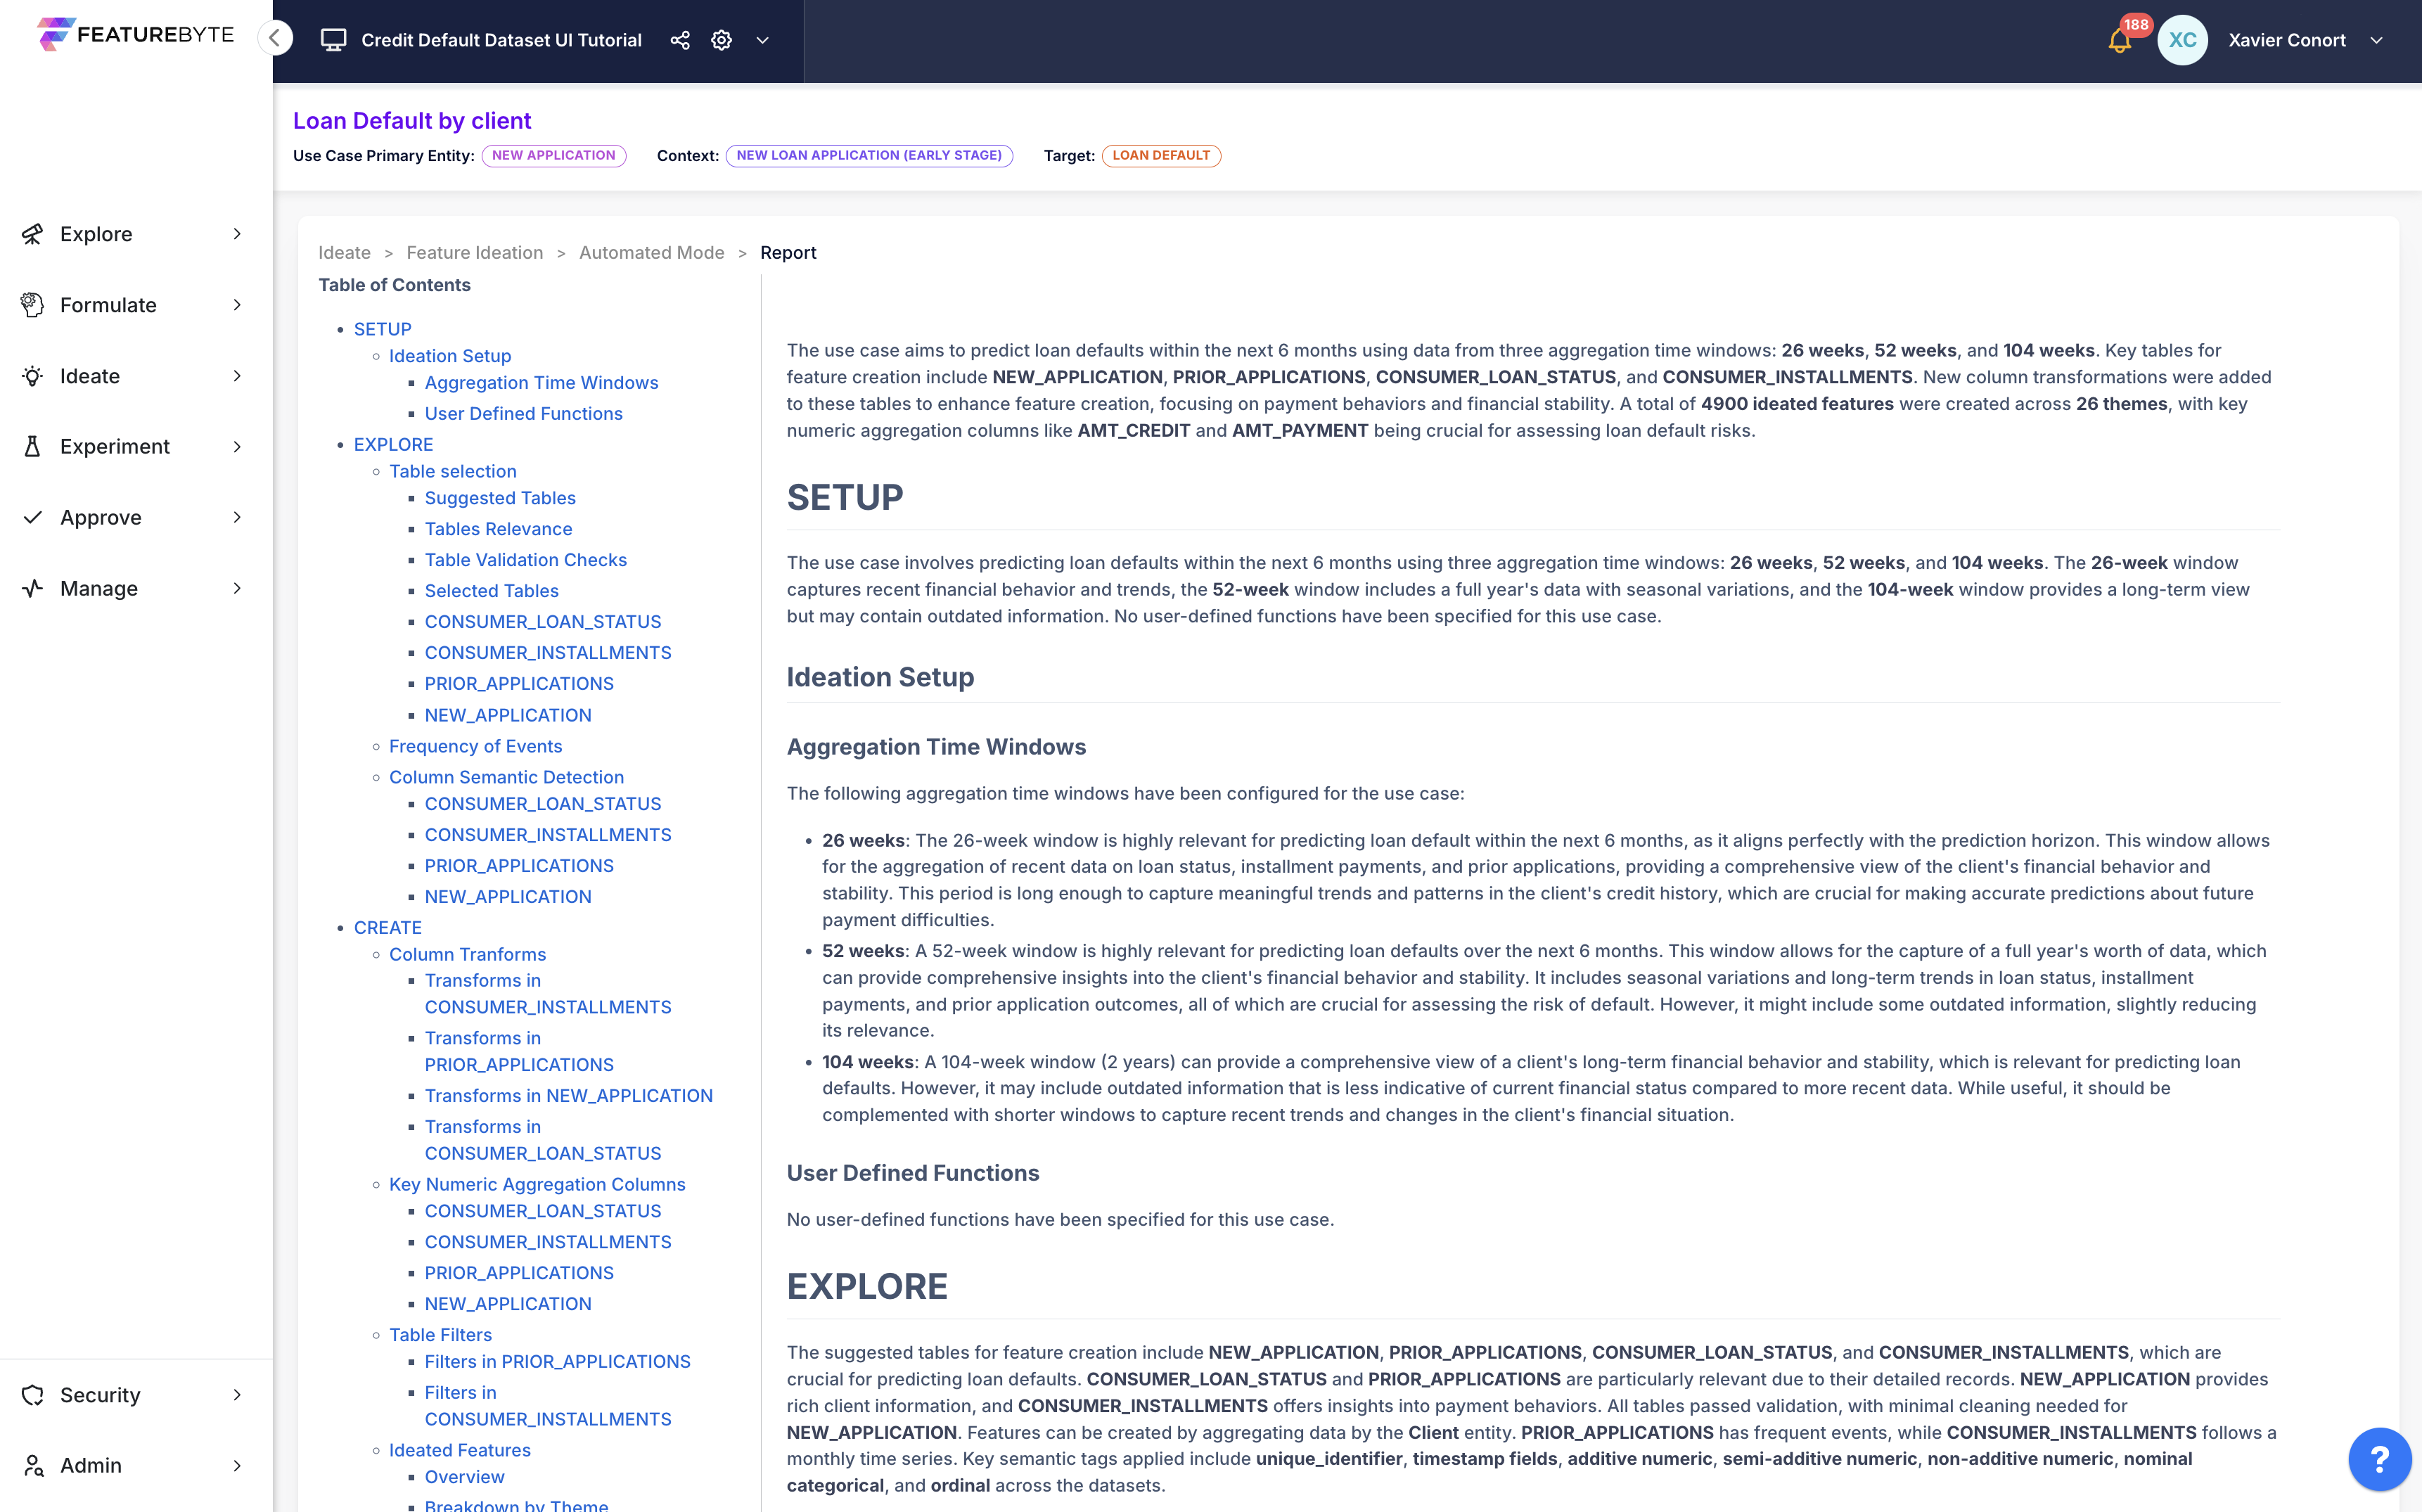Expand the Manage menu chevron

click(x=237, y=588)
